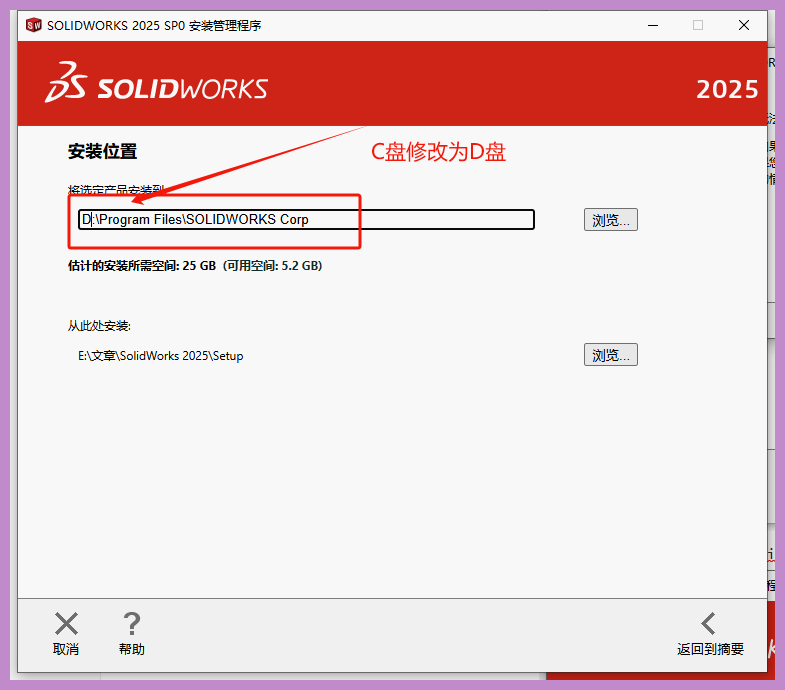Screen dimensions: 785x690
Task: Close the installation manager window
Action: pos(744,25)
